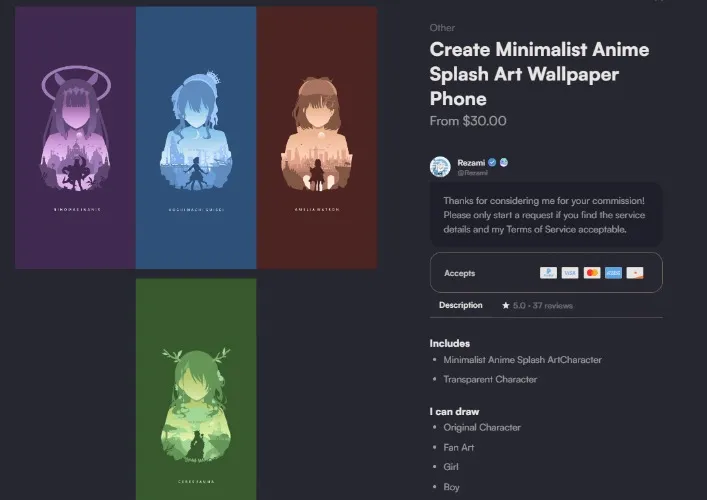Switch to the Description tab
The width and height of the screenshot is (707, 500).
(460, 305)
